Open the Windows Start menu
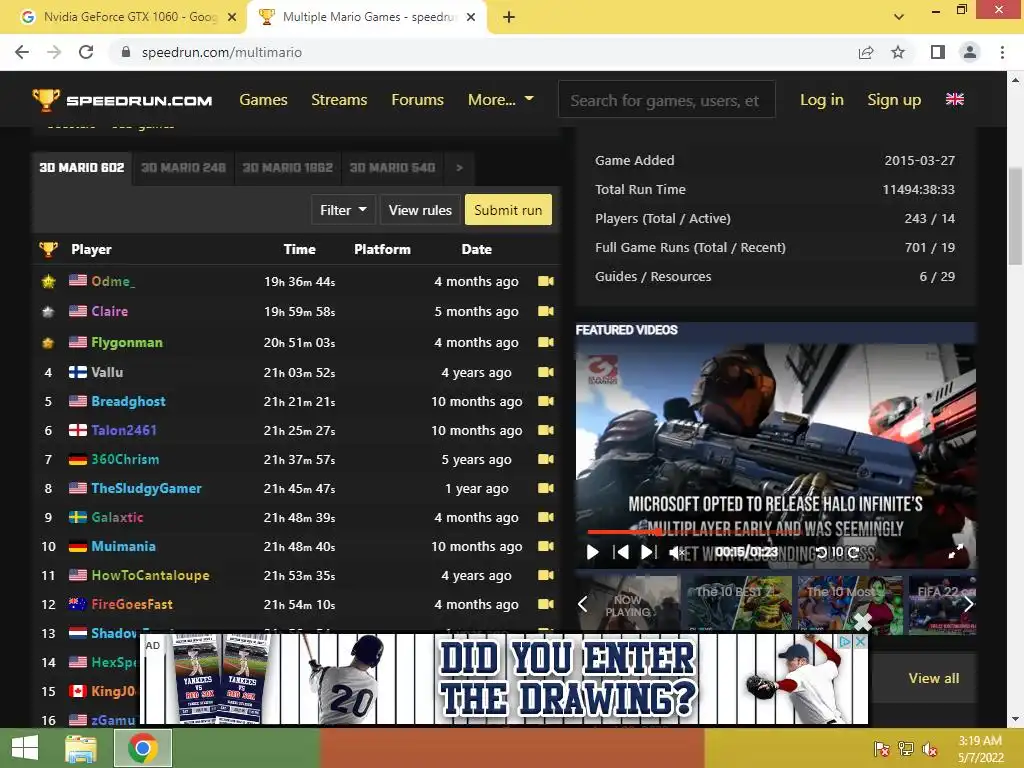 25,748
